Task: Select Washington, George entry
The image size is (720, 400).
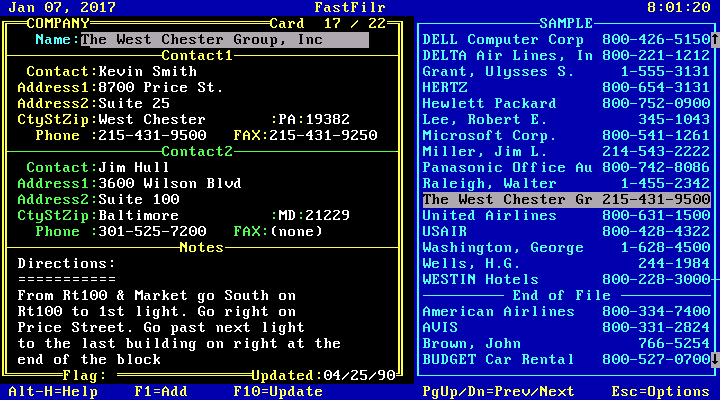Action: tap(566, 248)
